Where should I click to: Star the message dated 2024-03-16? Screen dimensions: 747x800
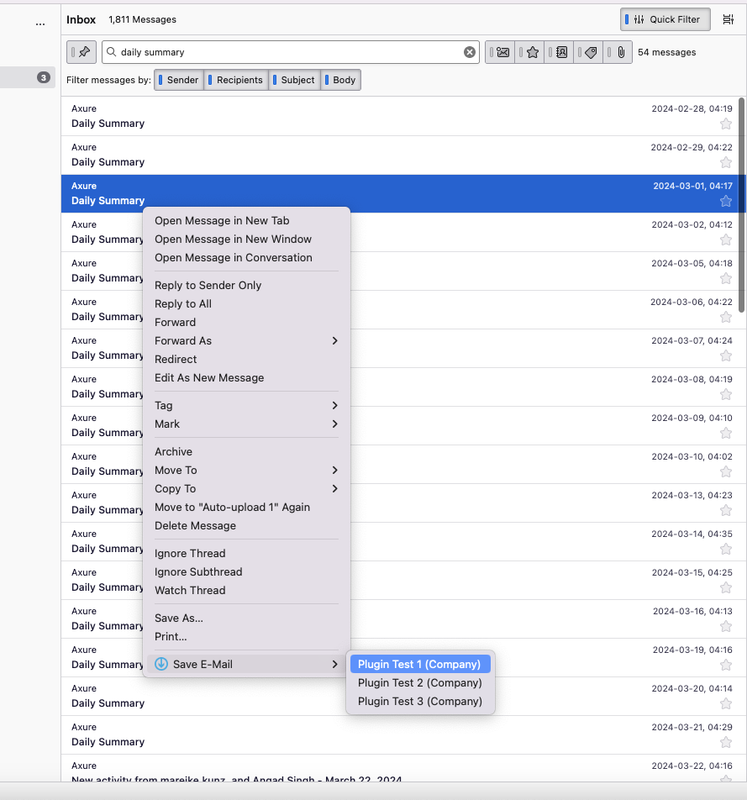(x=726, y=626)
